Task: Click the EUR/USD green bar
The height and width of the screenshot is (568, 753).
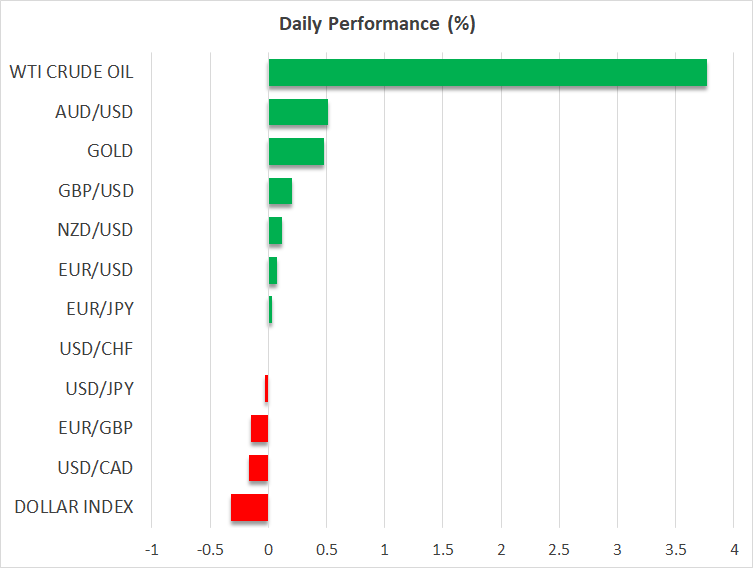Action: 273,270
